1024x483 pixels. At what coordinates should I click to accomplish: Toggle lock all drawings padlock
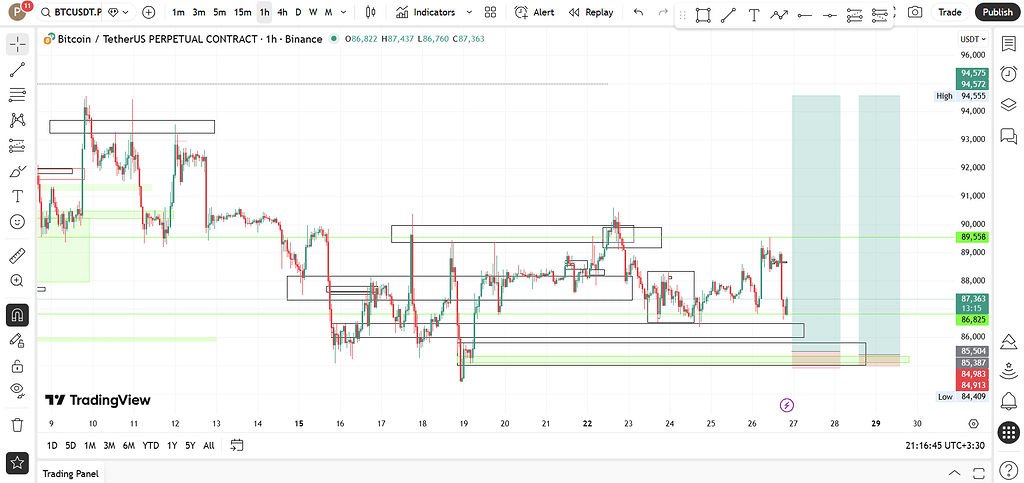click(x=17, y=366)
